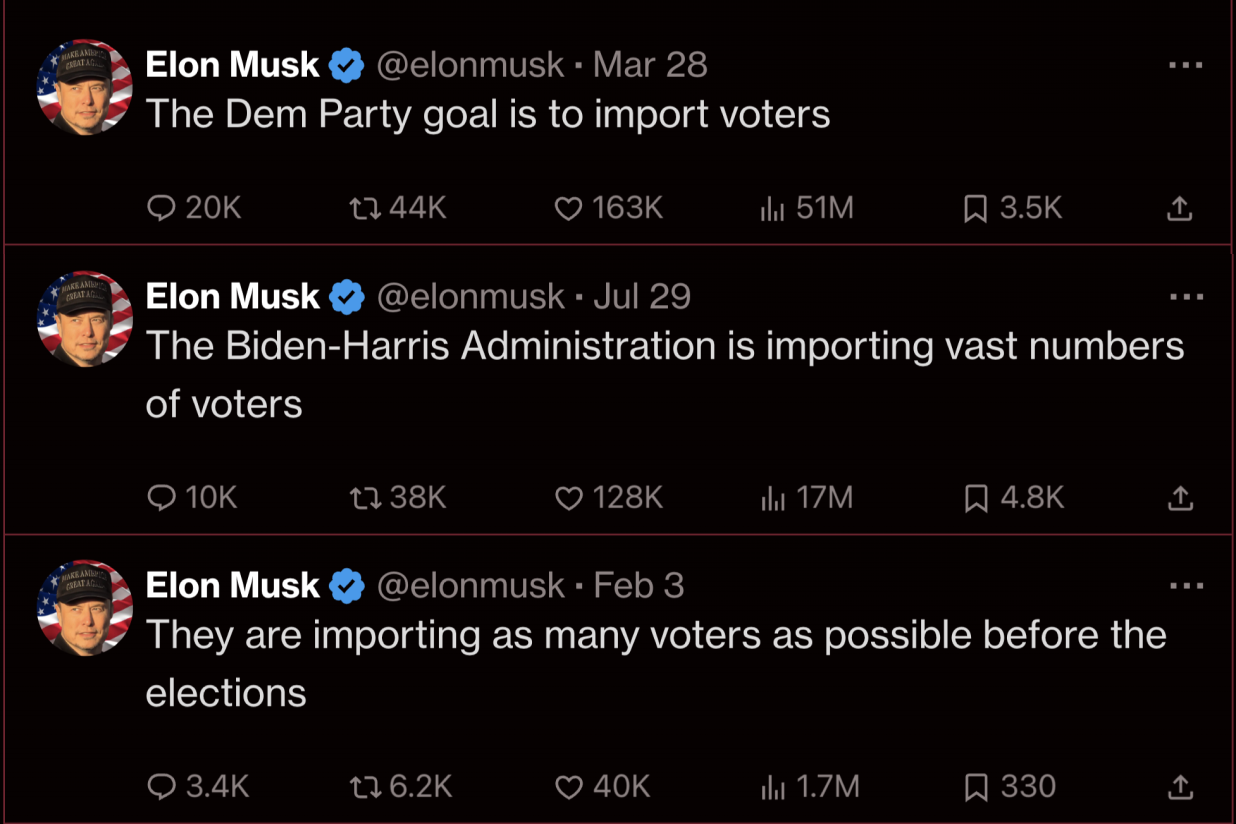1236x824 pixels.
Task: Reply to the Feb 3 tweet
Action: 162,787
